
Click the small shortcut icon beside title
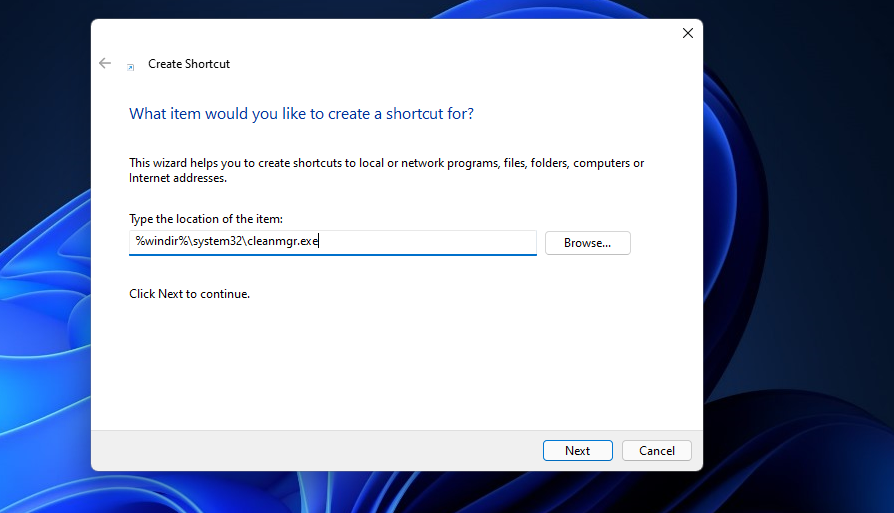(131, 67)
